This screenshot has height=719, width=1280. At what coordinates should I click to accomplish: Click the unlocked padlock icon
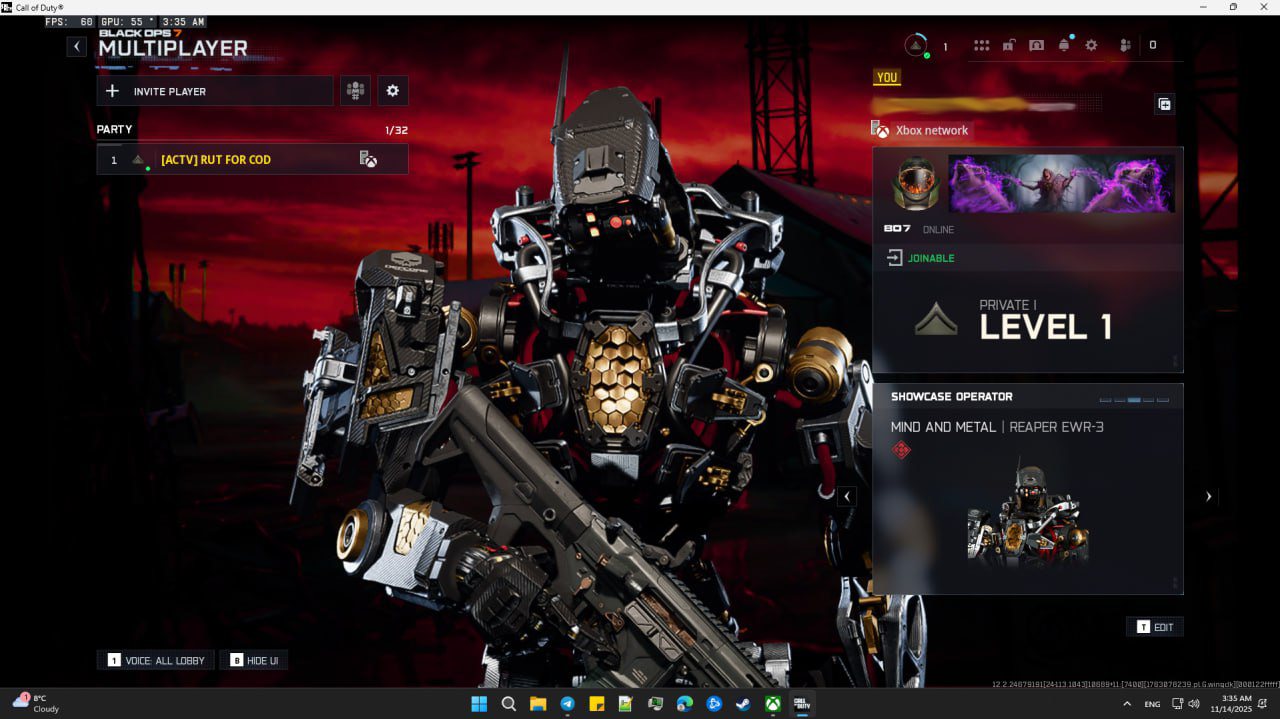[x=1009, y=45]
